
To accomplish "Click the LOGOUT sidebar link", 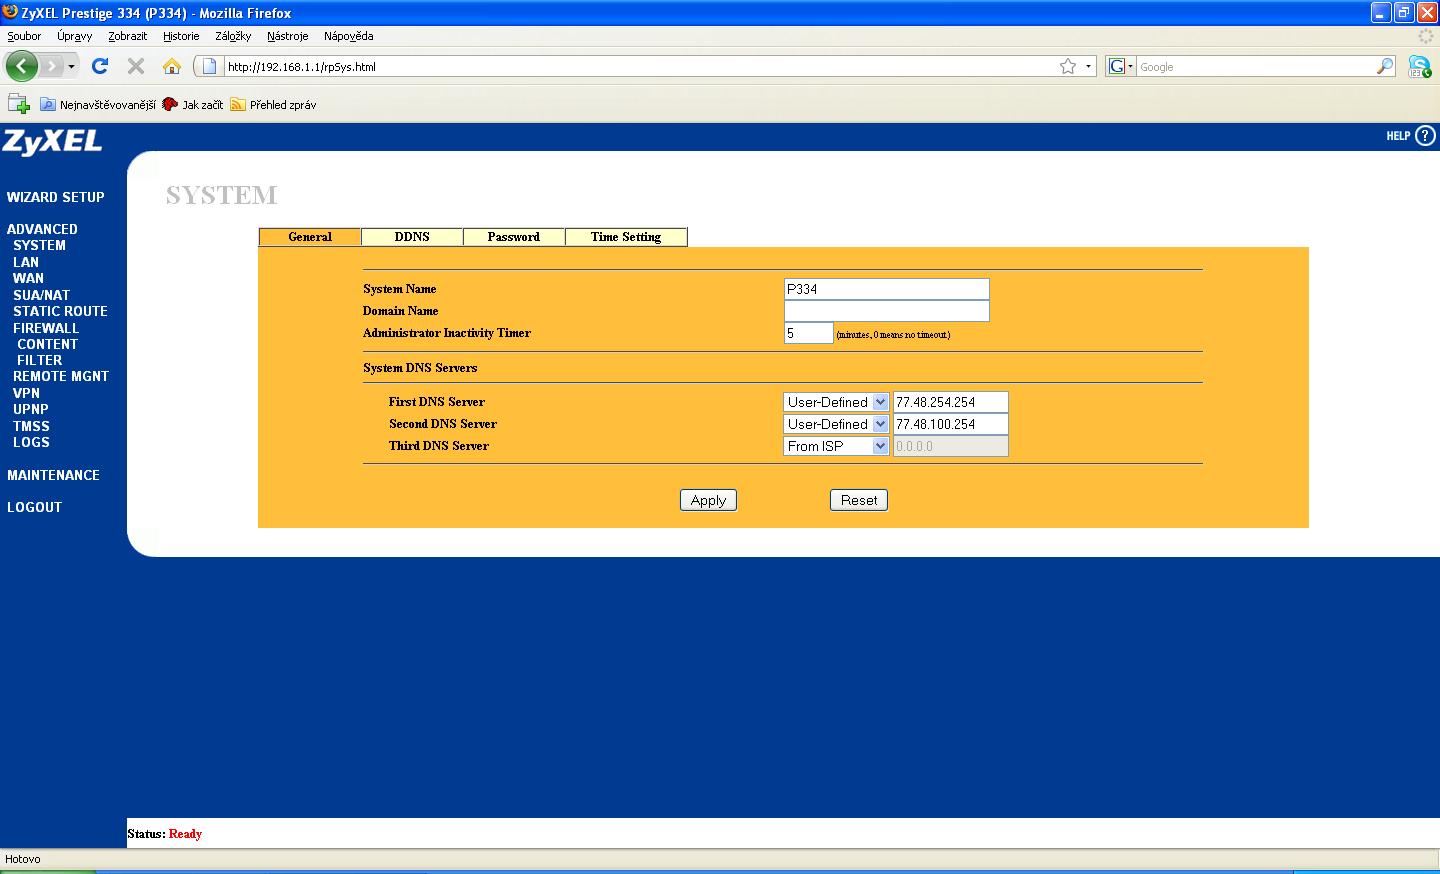I will point(35,507).
